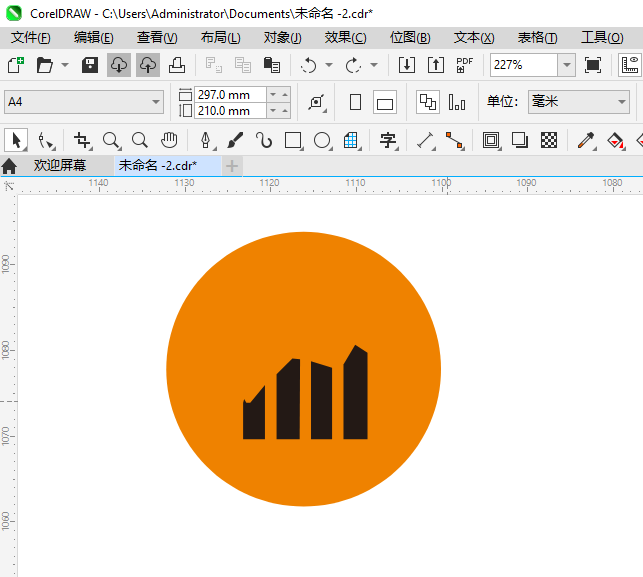
Task: Select the Pen drawing tool
Action: click(206, 140)
